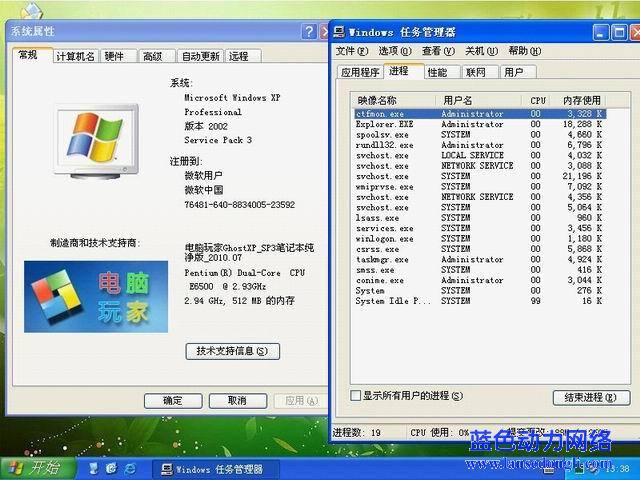
Task: Click the Show Desktop quick launch icon
Action: pyautogui.click(x=94, y=469)
